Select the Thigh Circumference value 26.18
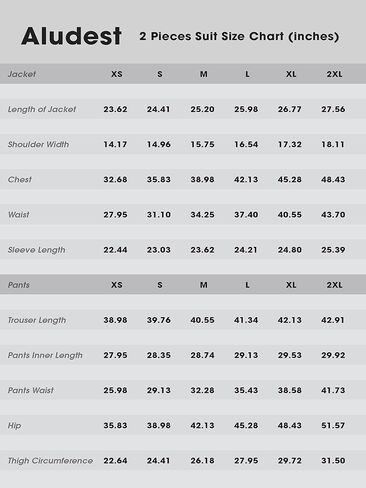This screenshot has width=366, height=488. point(202,461)
